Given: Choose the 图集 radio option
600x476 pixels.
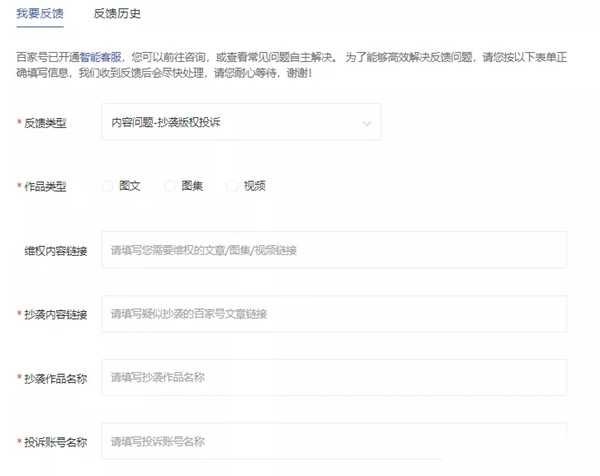Looking at the screenshot, I should pyautogui.click(x=171, y=186).
